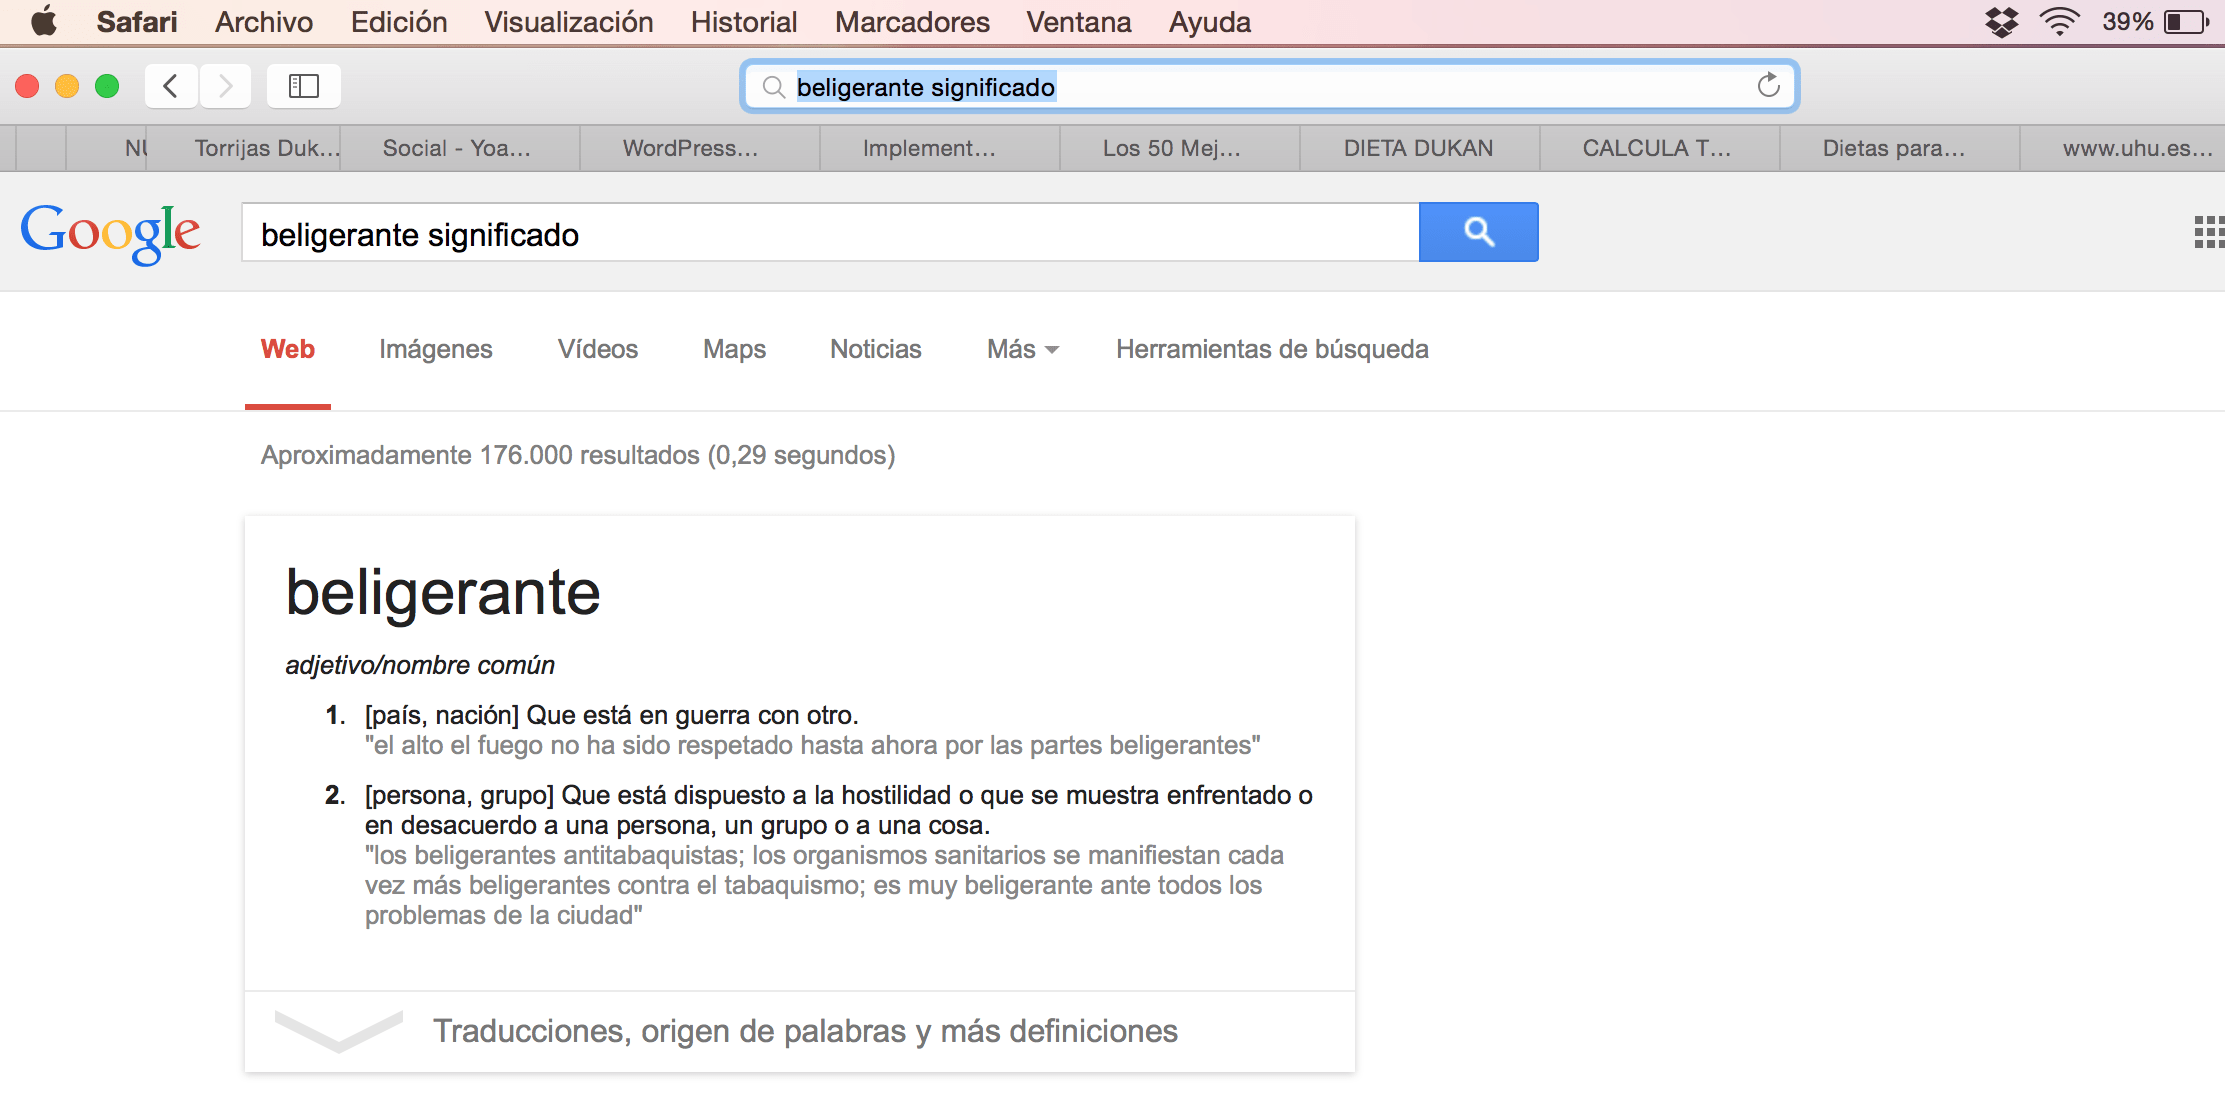Open Maps results
The height and width of the screenshot is (1096, 2225).
coord(734,349)
